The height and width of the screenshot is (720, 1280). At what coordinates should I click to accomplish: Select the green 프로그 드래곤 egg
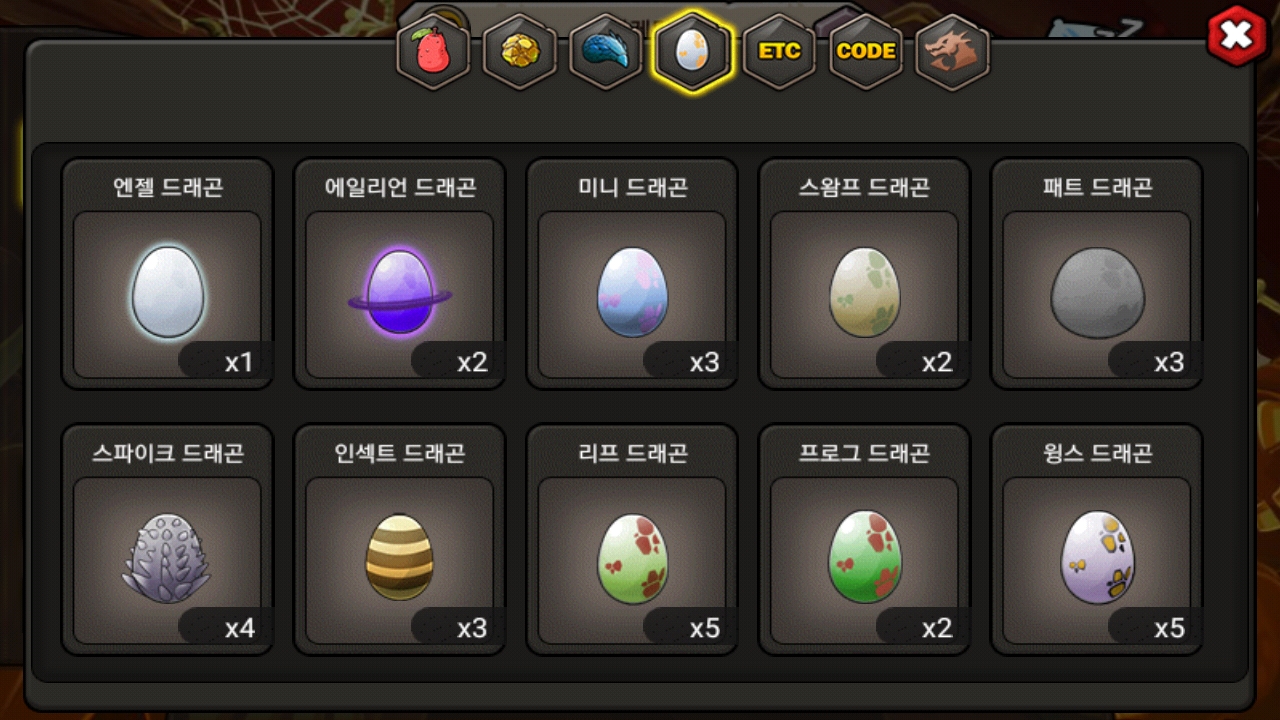864,558
